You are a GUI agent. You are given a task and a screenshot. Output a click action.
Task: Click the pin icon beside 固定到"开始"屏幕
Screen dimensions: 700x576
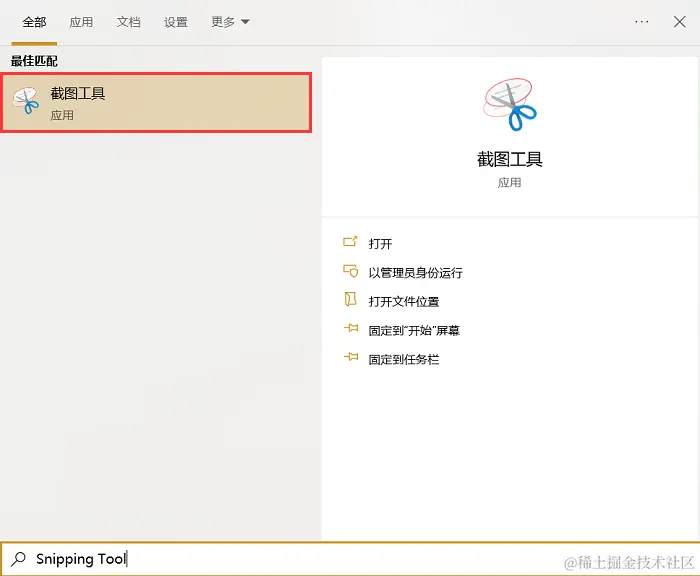351,328
